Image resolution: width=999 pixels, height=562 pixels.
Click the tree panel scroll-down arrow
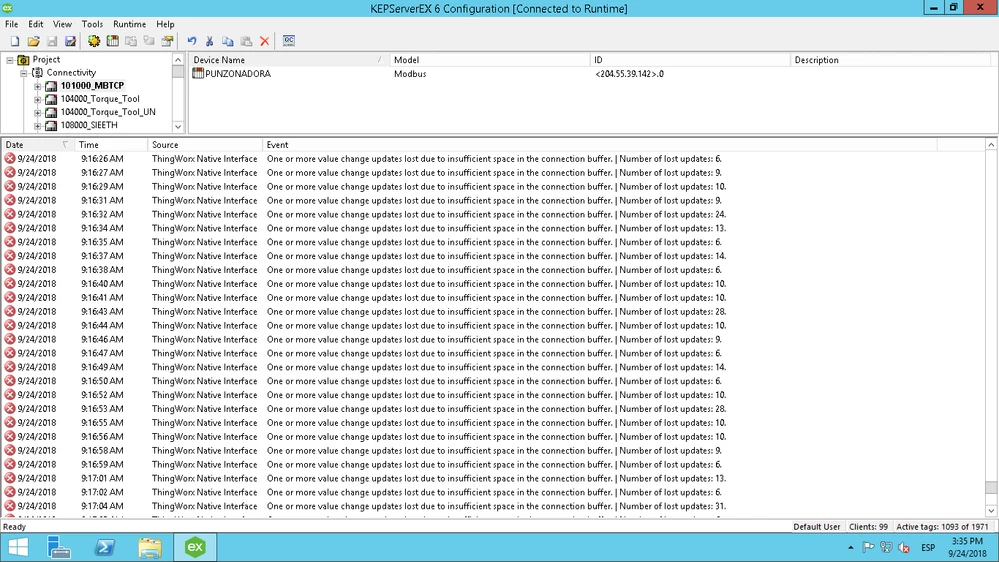pyautogui.click(x=178, y=126)
